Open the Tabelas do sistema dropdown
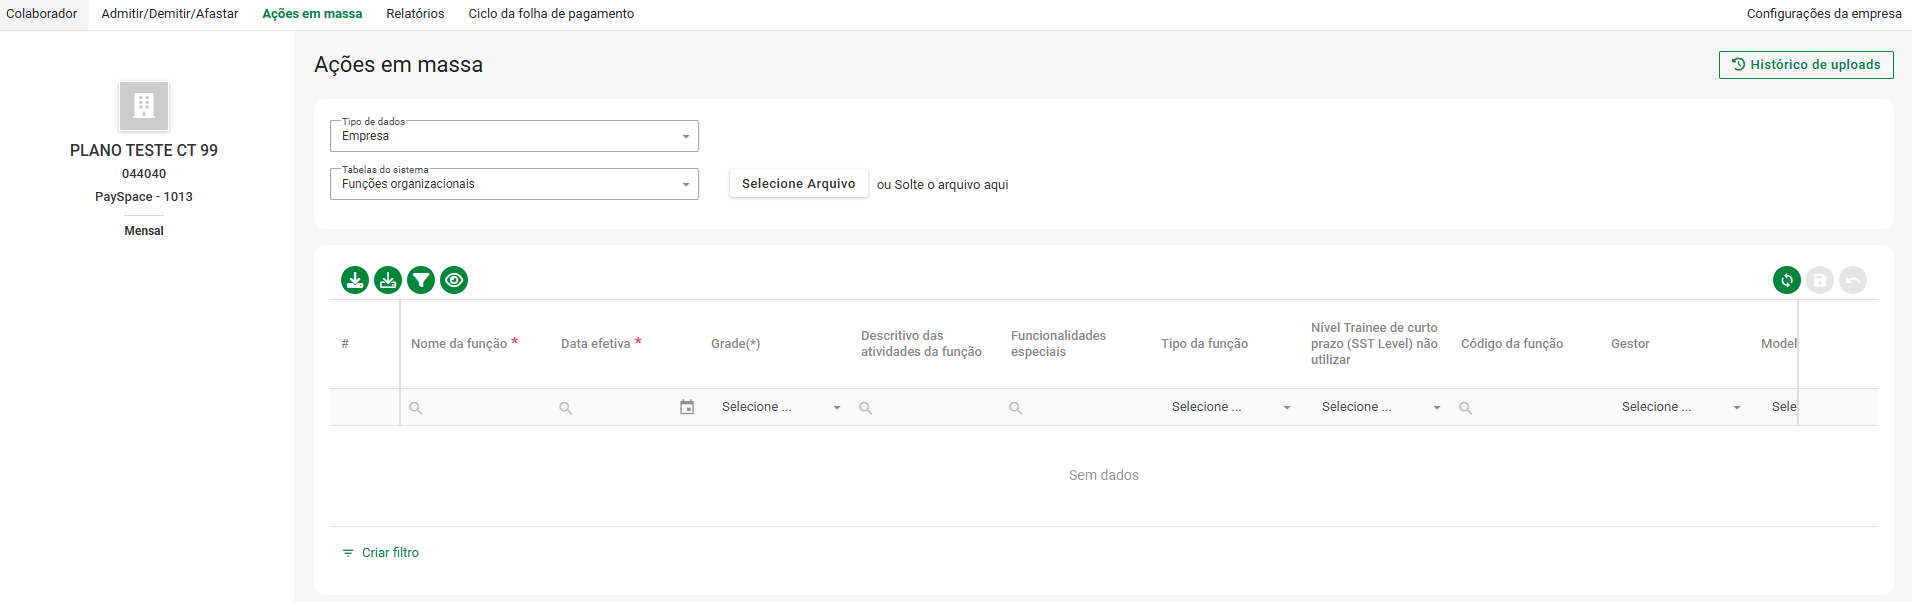The width and height of the screenshot is (1912, 602). (685, 185)
